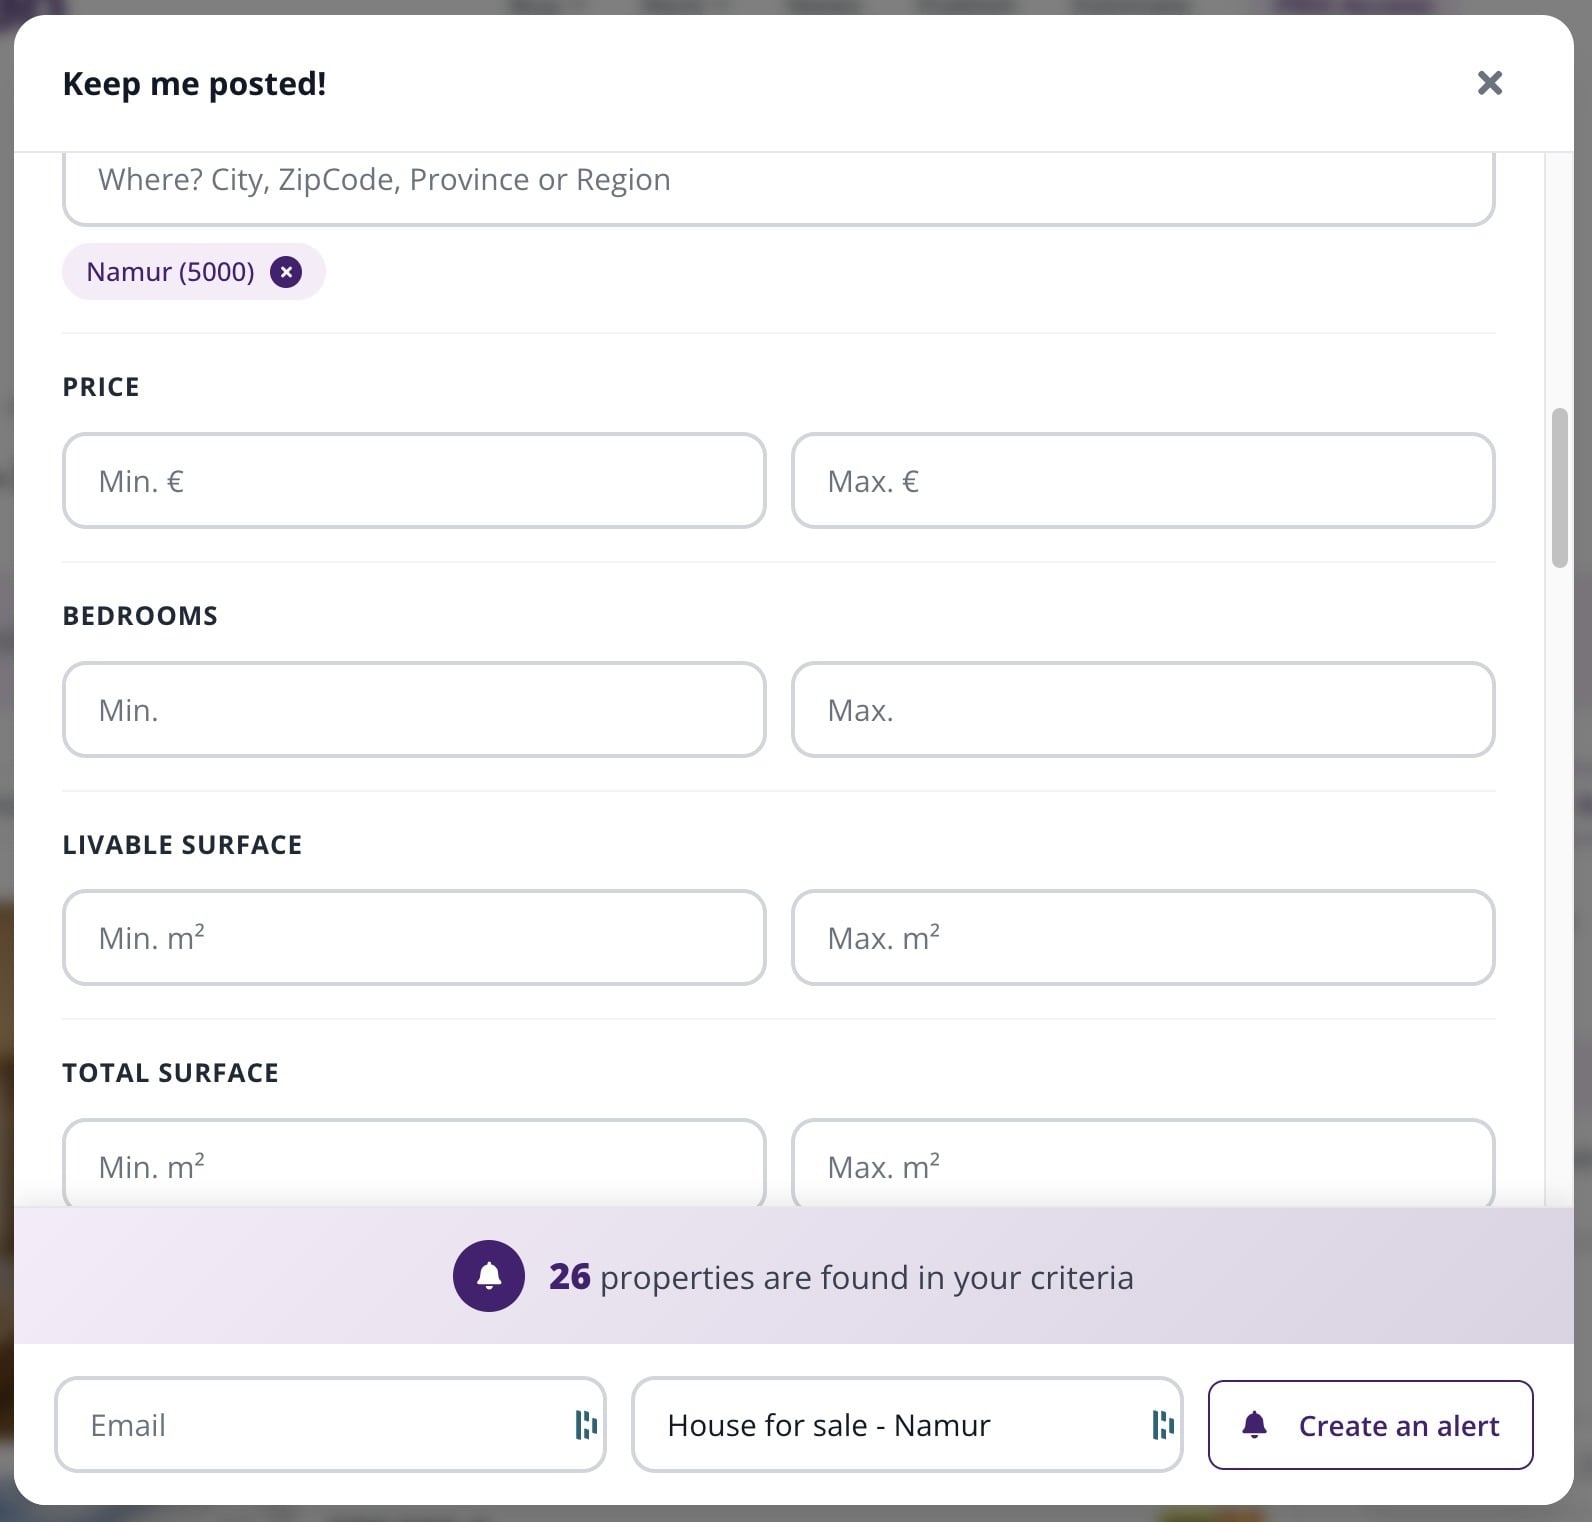This screenshot has width=1592, height=1522.
Task: Close the Keep me posted dialog
Action: [1489, 83]
